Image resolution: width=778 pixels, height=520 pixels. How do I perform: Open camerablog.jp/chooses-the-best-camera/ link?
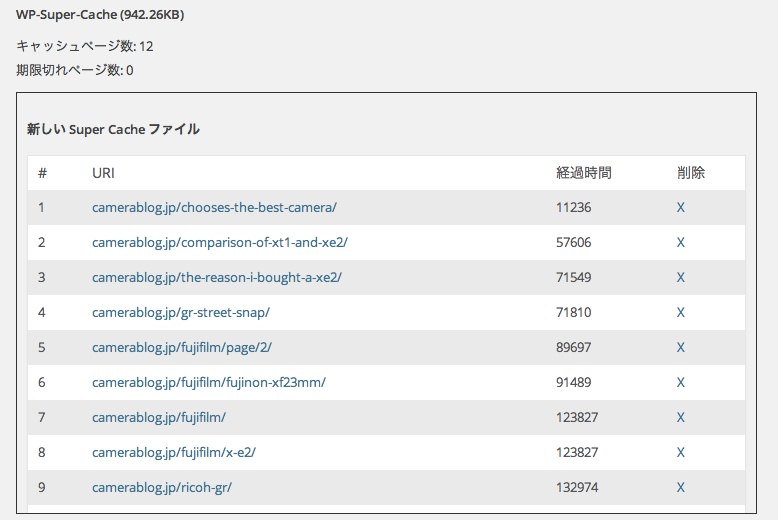[x=214, y=207]
